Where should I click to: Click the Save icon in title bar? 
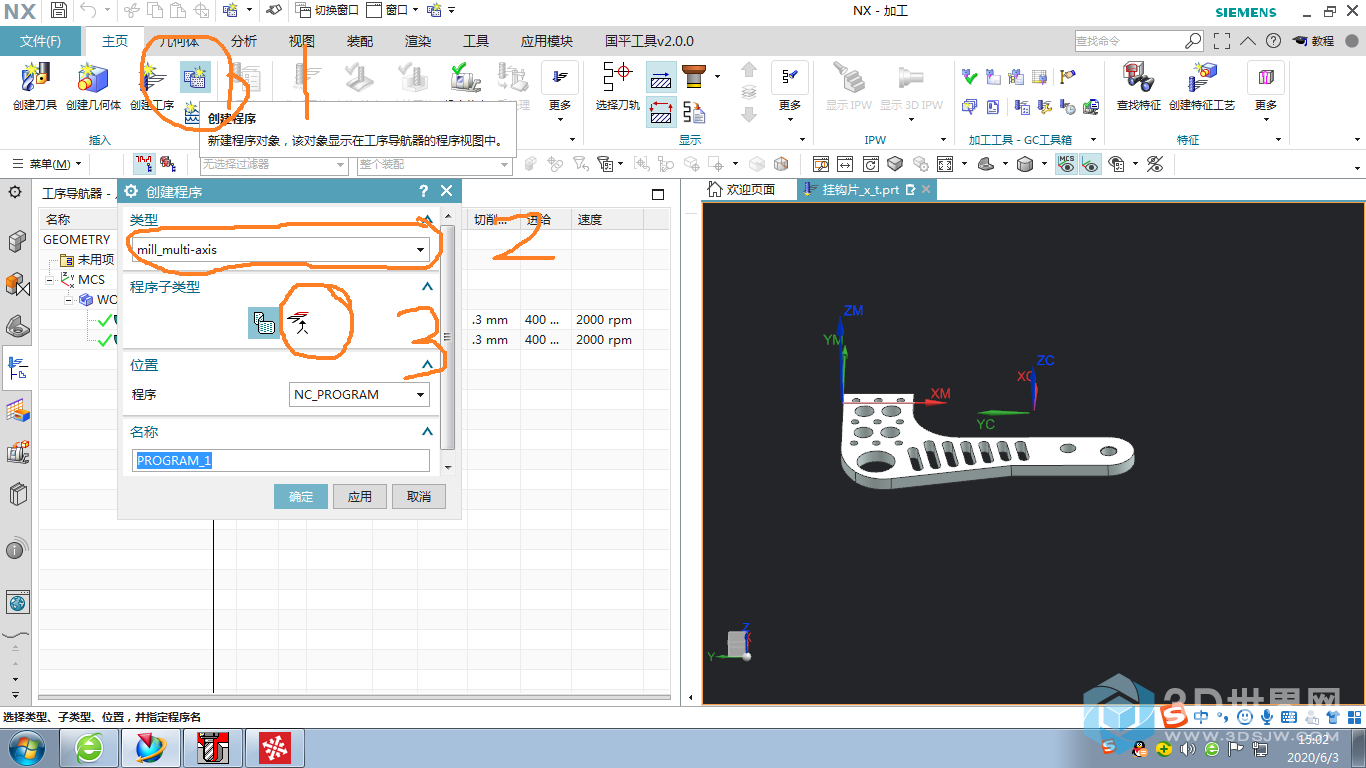coord(59,10)
